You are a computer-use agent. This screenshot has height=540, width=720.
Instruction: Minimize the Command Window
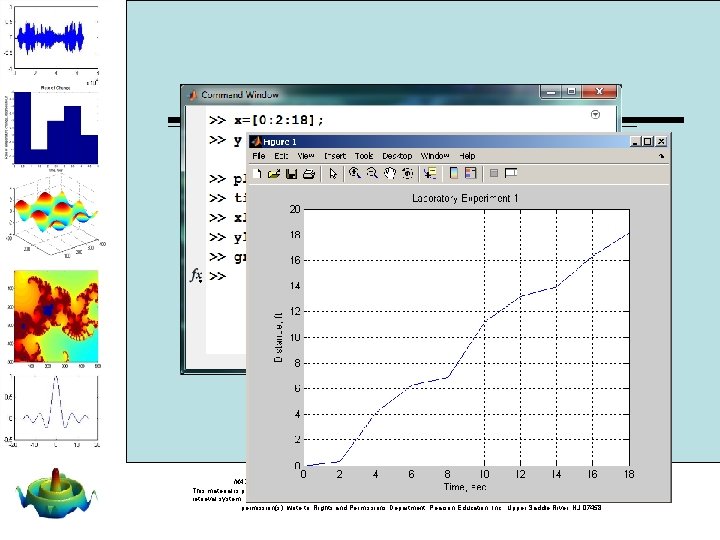tap(551, 92)
